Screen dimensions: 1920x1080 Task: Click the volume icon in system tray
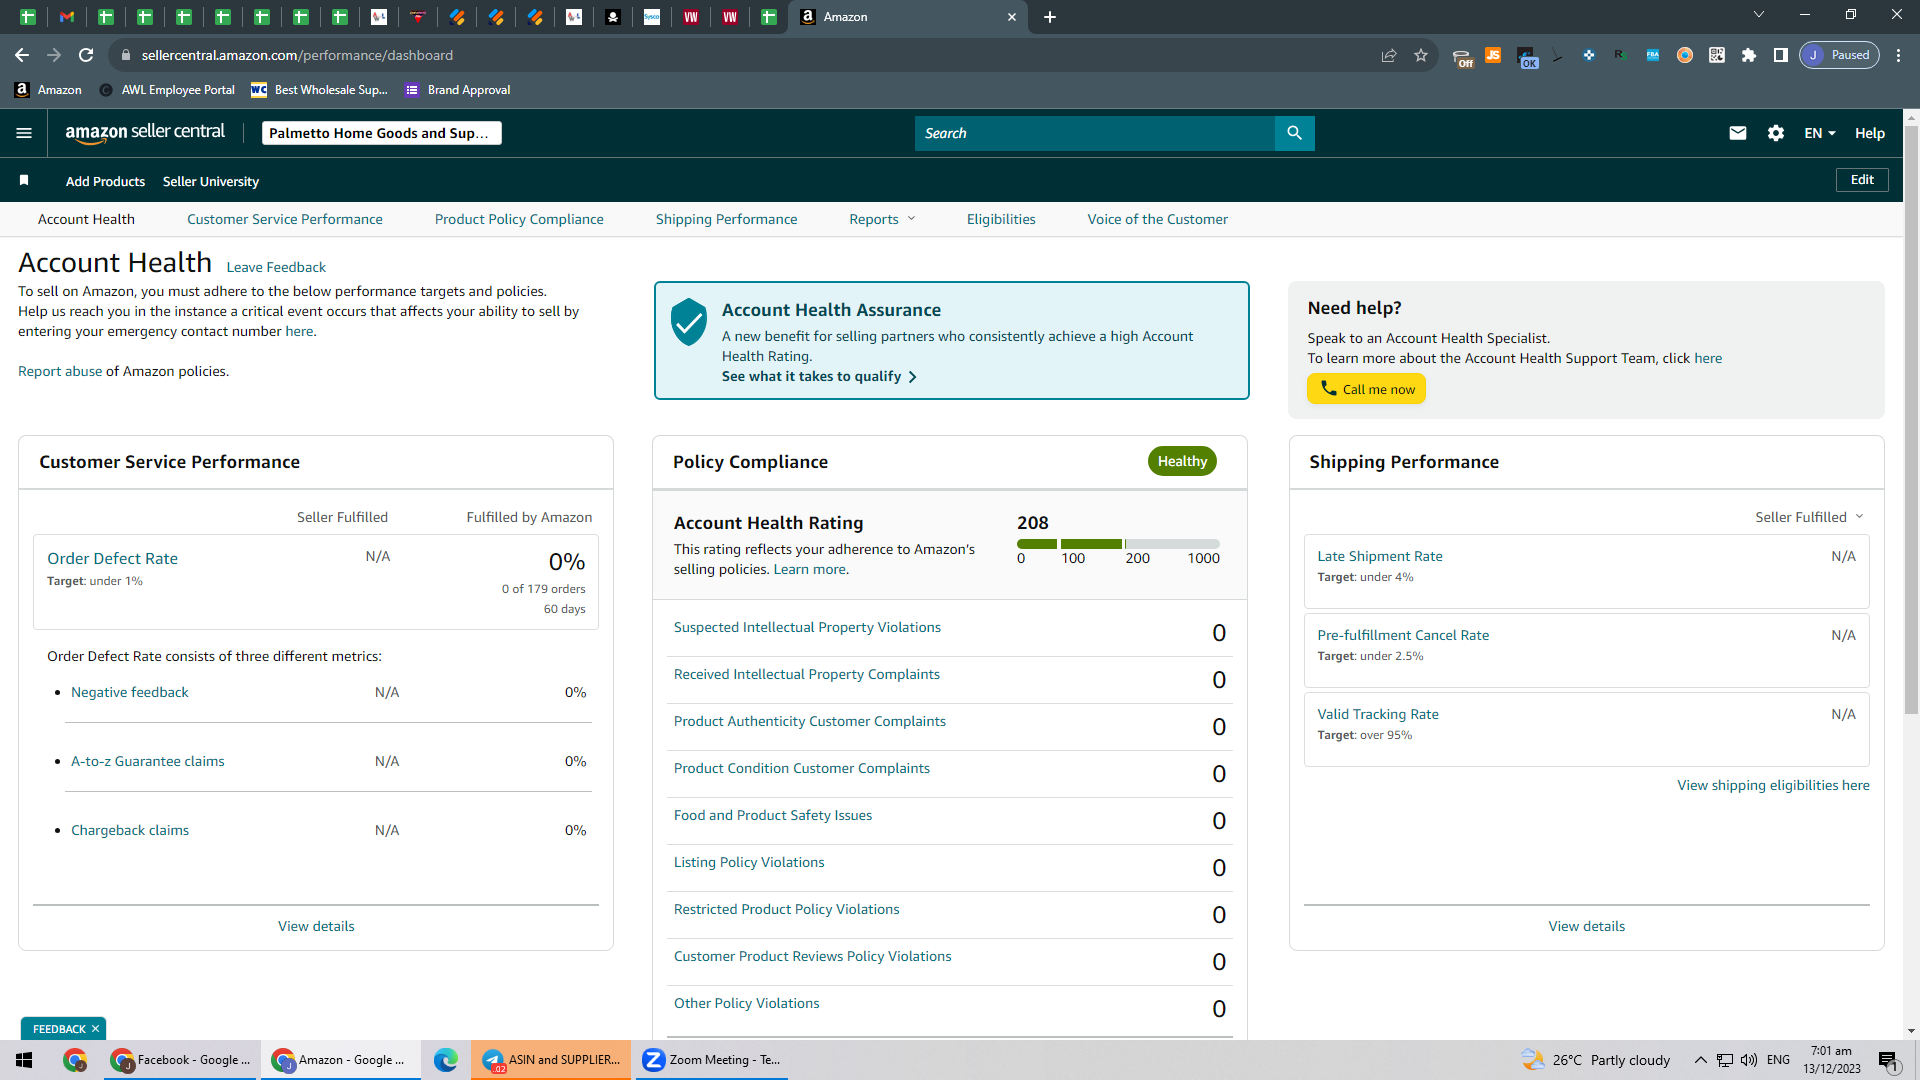(x=1749, y=1060)
